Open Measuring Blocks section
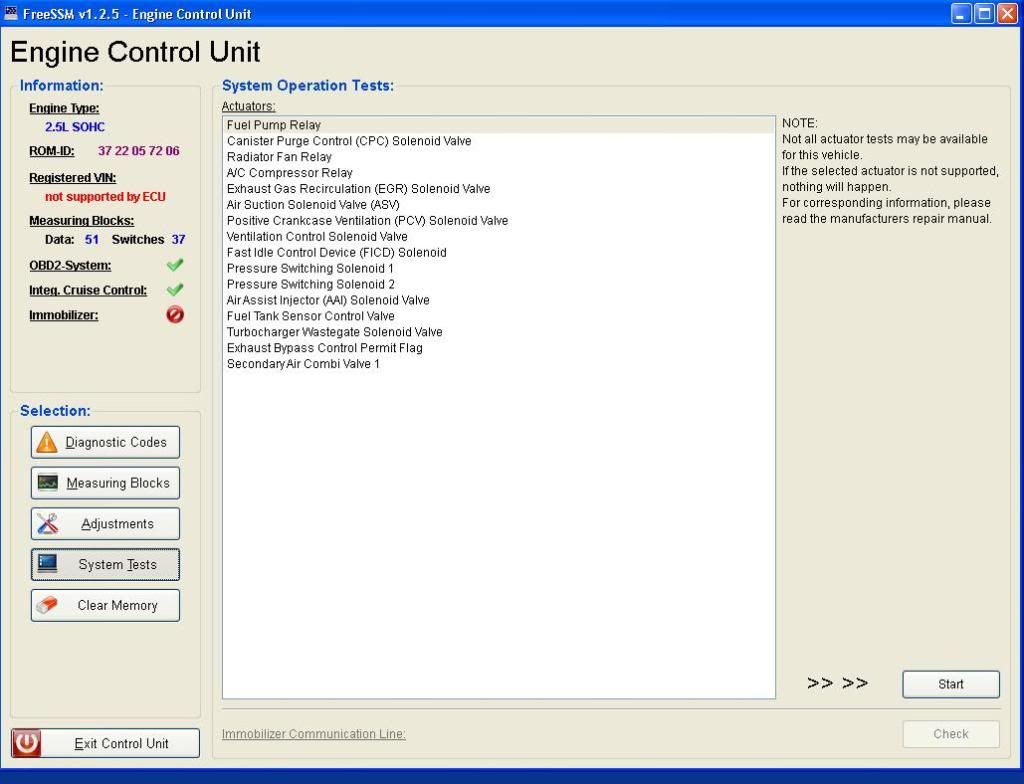The height and width of the screenshot is (784, 1024). click(105, 483)
